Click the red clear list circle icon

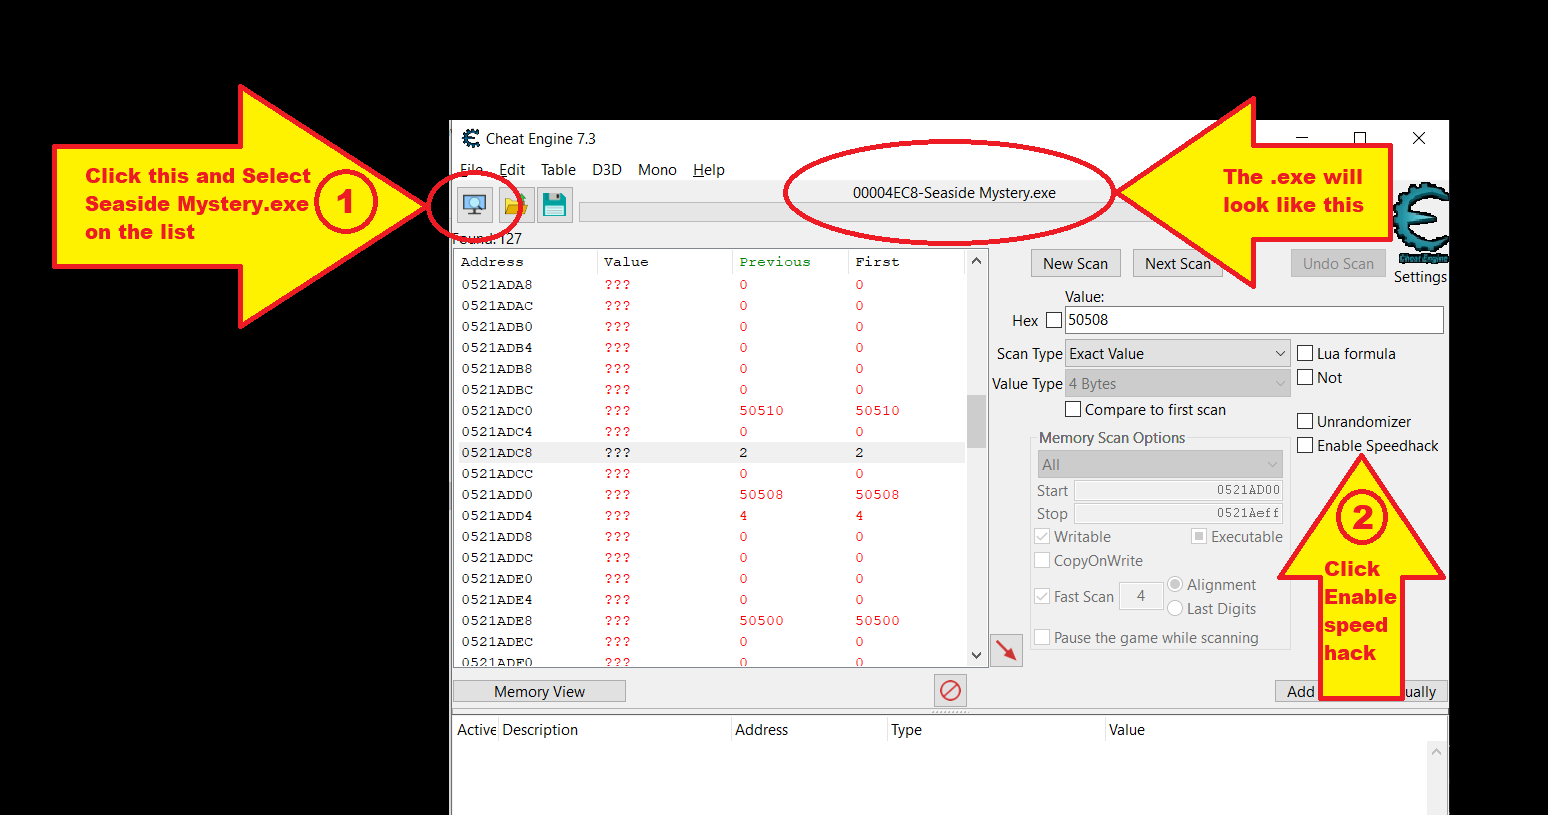click(x=950, y=690)
